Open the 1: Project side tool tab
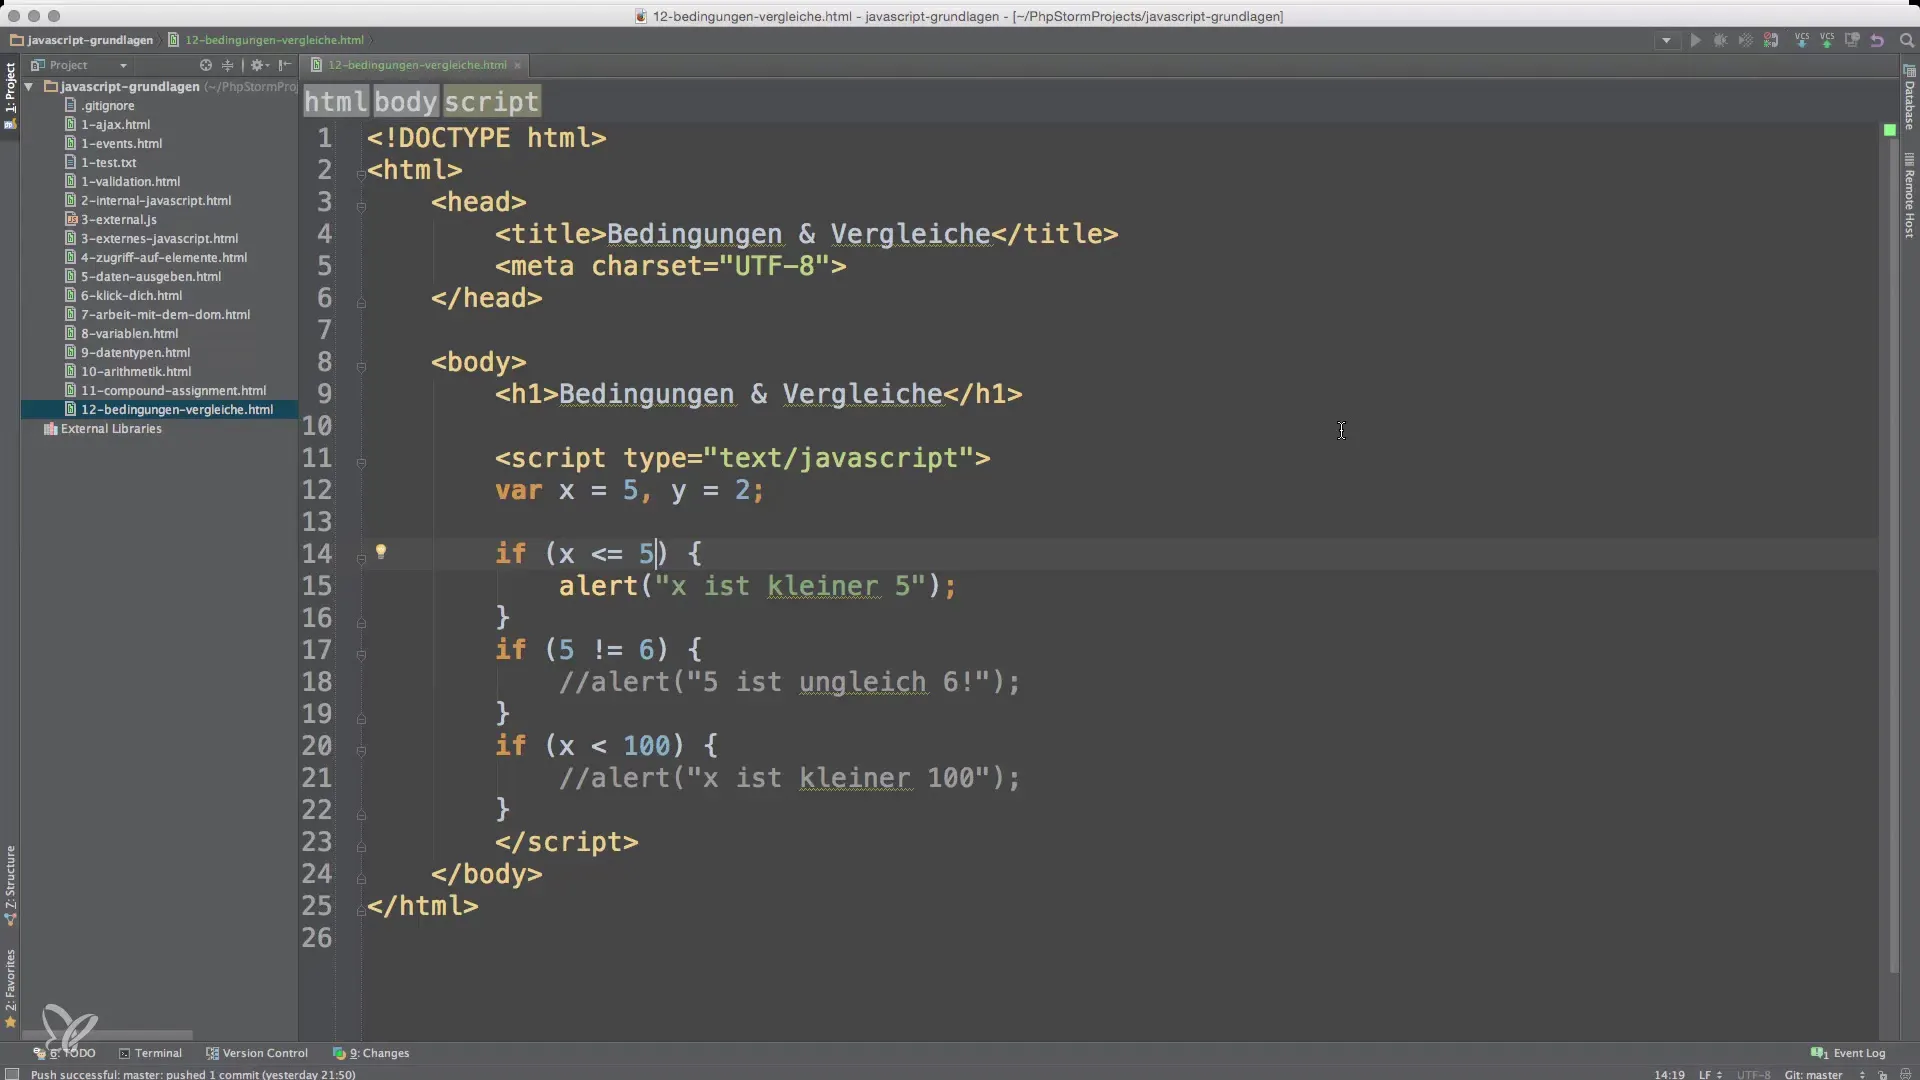The width and height of the screenshot is (1920, 1080). click(10, 96)
